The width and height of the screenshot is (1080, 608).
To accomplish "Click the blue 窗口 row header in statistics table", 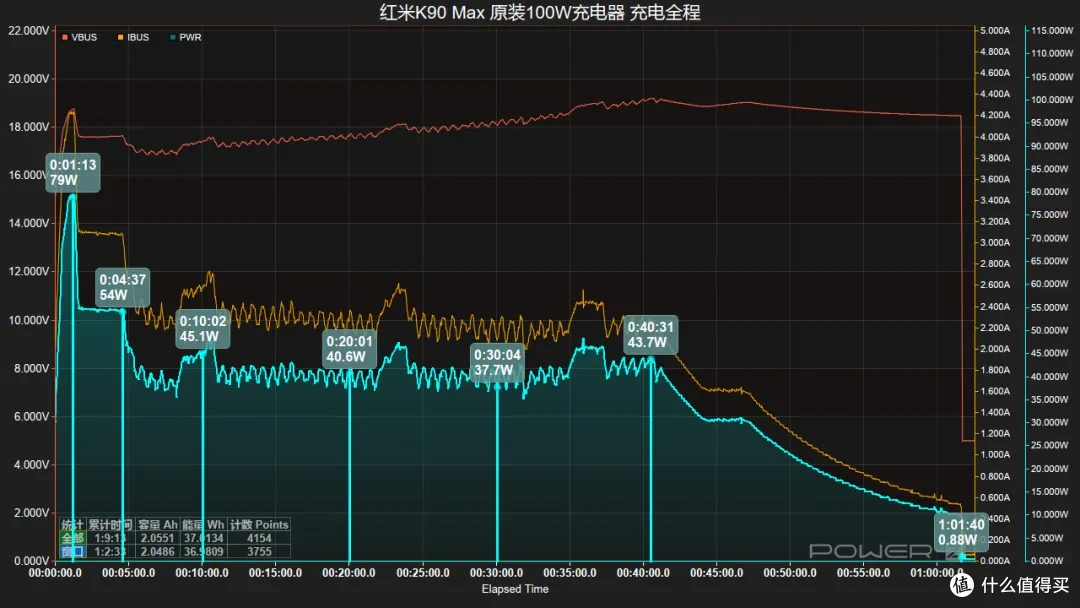I will coord(72,552).
